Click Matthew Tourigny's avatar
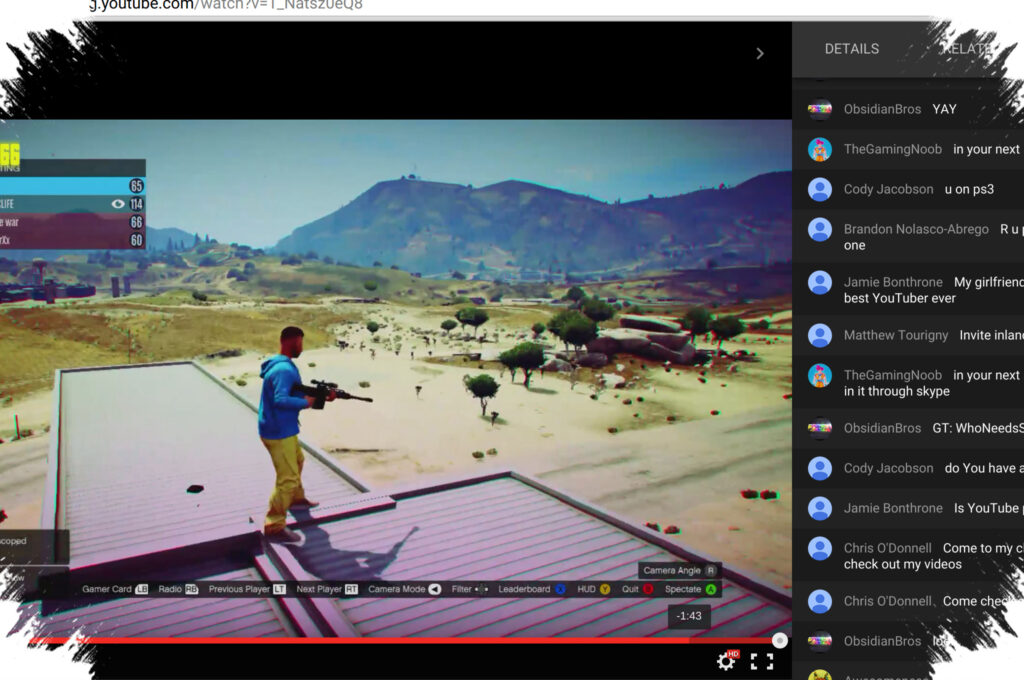1024x680 pixels. coord(820,335)
